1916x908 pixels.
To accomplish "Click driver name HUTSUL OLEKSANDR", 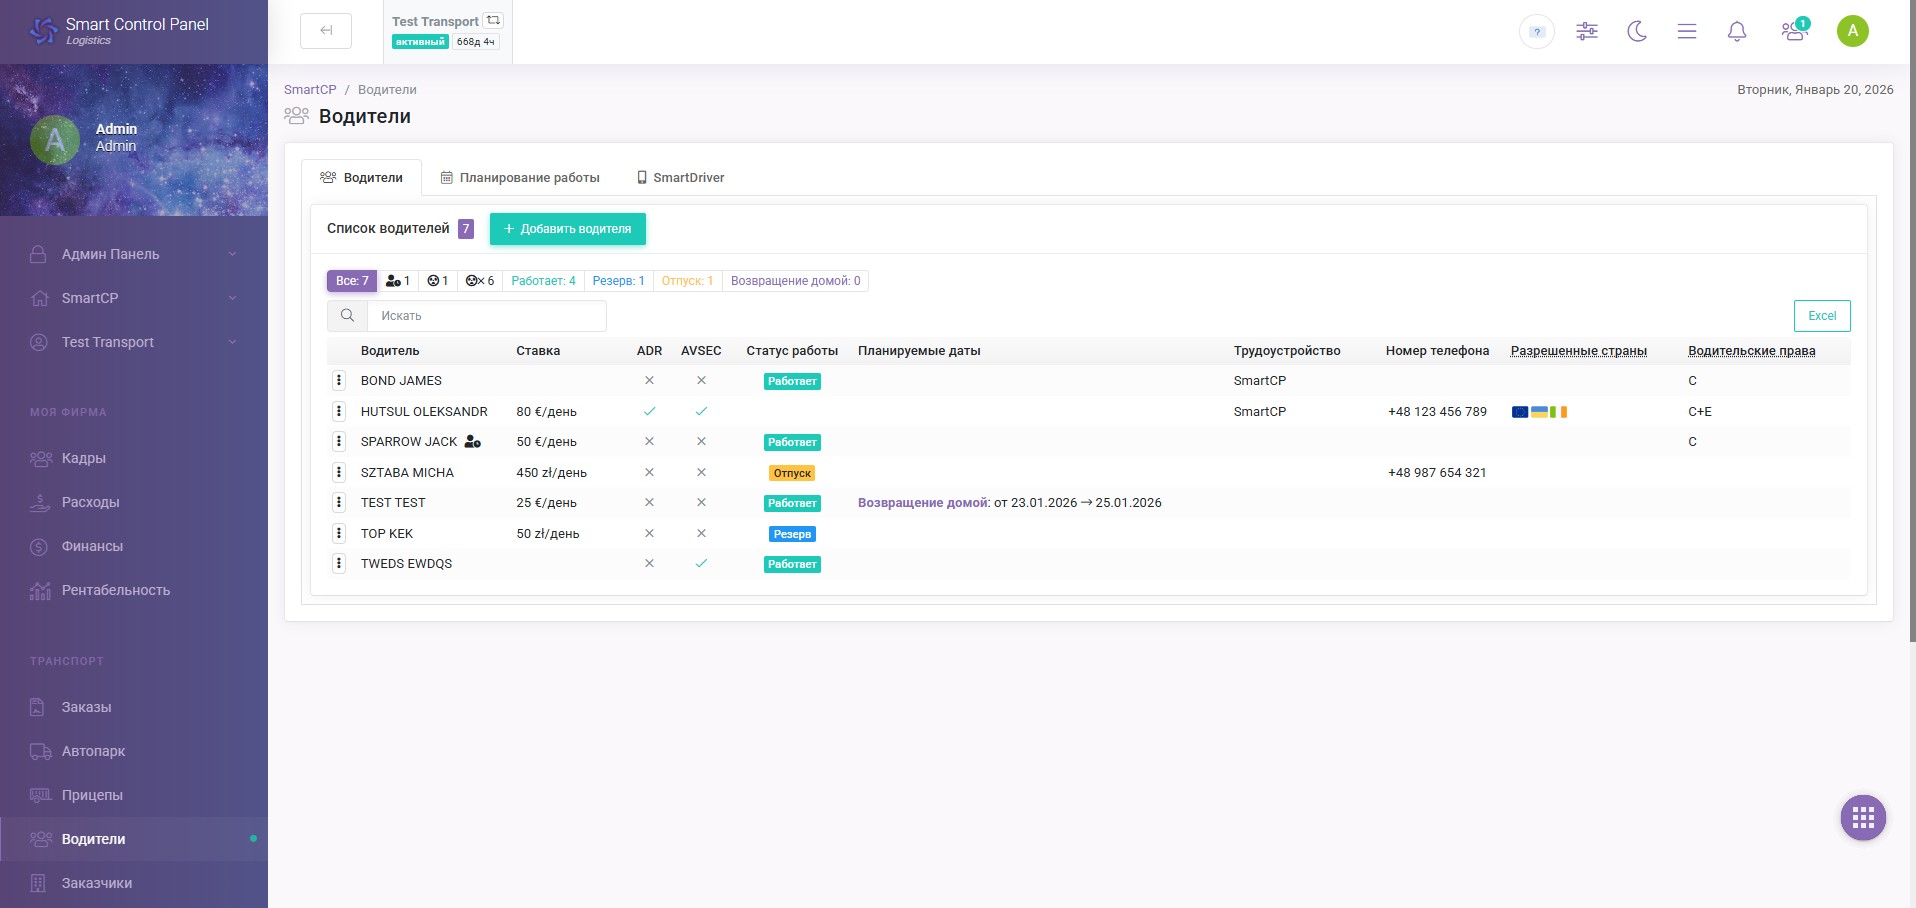I will tap(424, 412).
